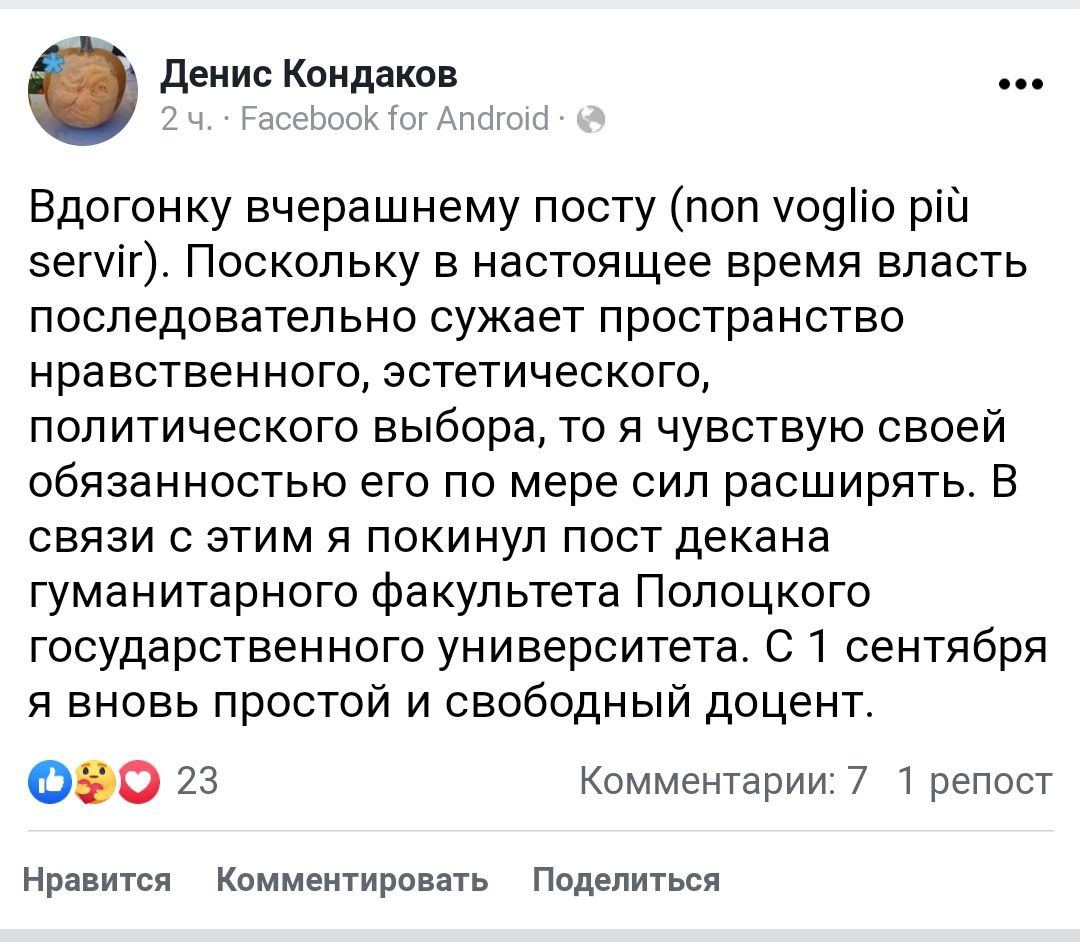Click the globe public privacy icon
Viewport: 1080px width, 942px height.
click(592, 120)
